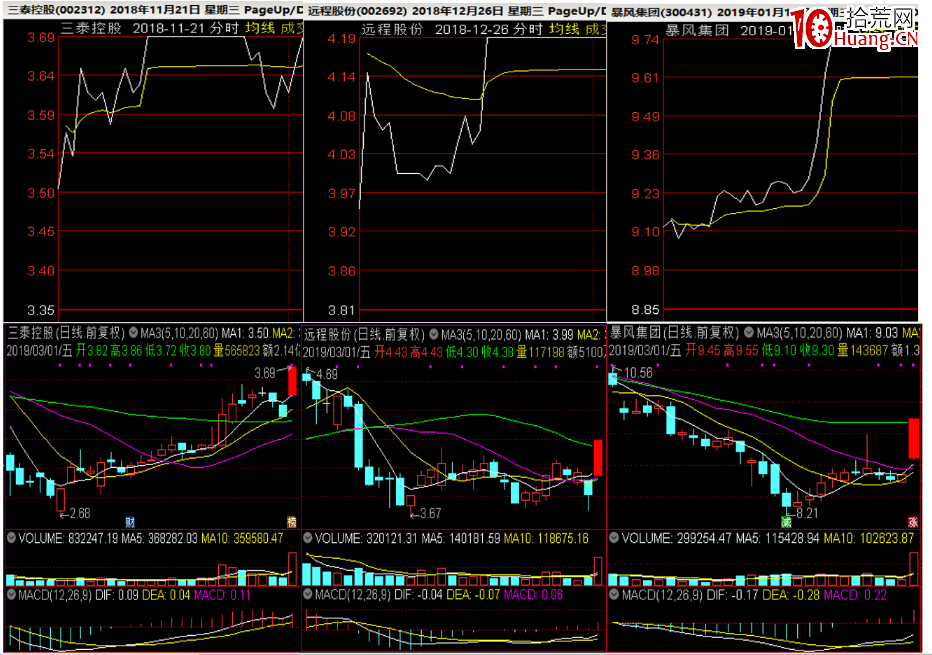Click the 远程股份 2018-12-26 分时 heading
Screen dimensions: 932x655
click(x=452, y=29)
